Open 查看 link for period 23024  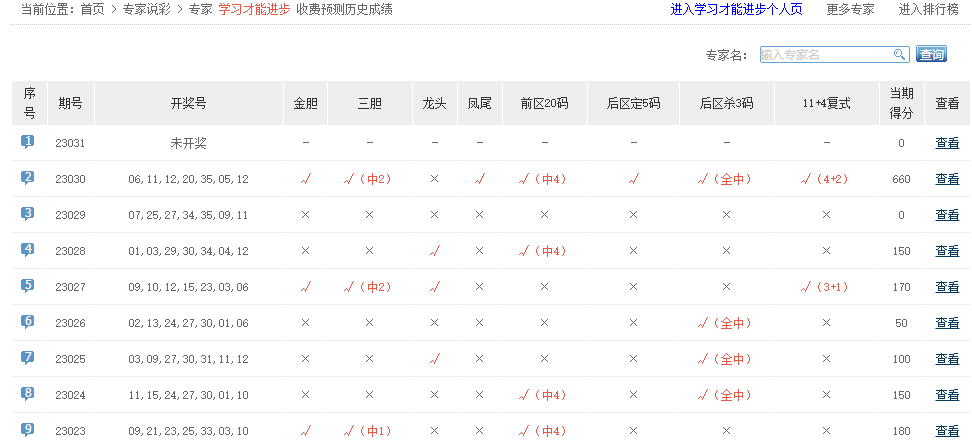click(x=946, y=395)
